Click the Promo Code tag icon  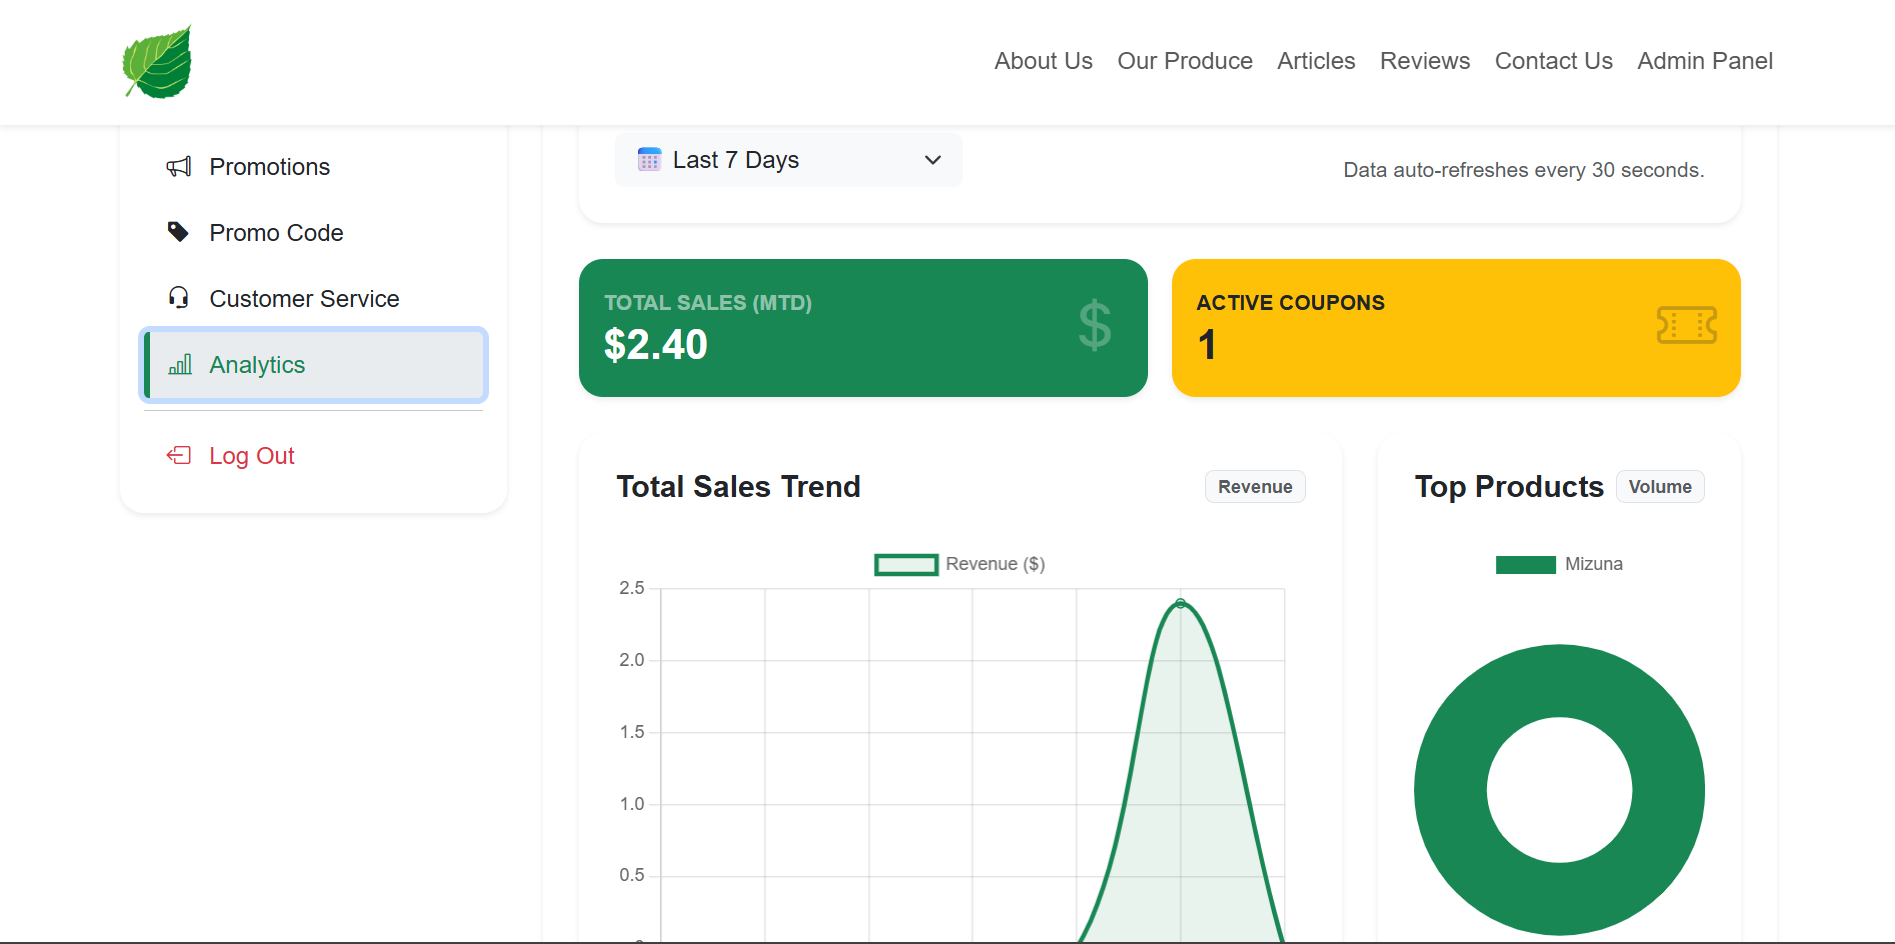178,232
